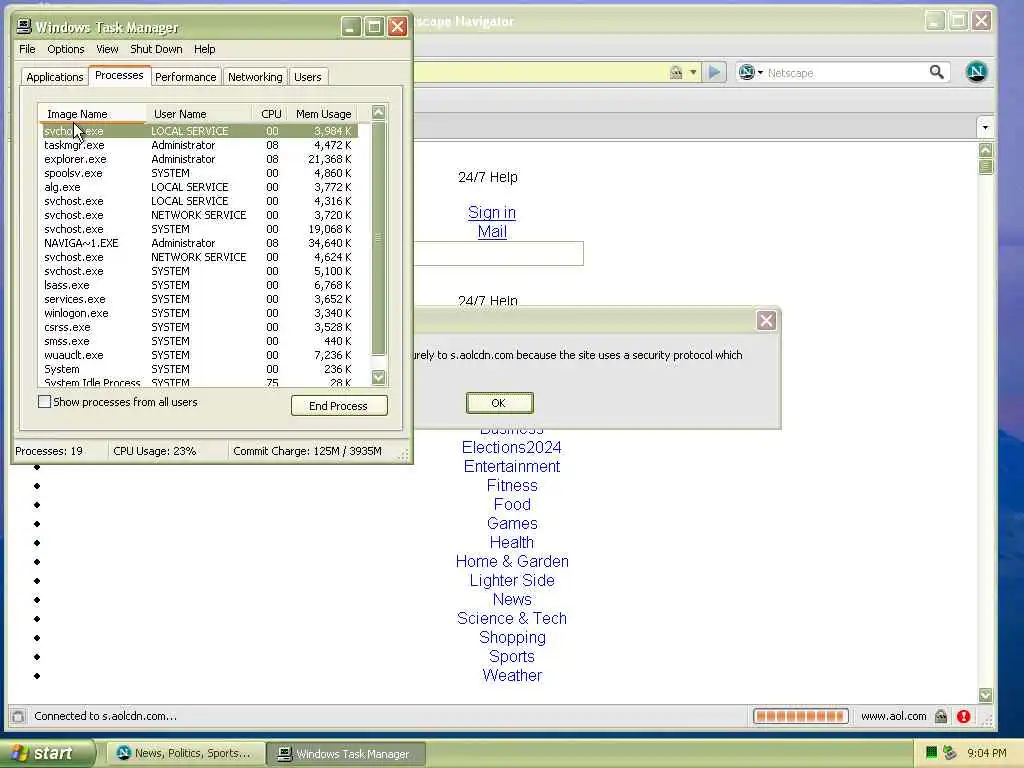Click the Weather link

pos(512,675)
